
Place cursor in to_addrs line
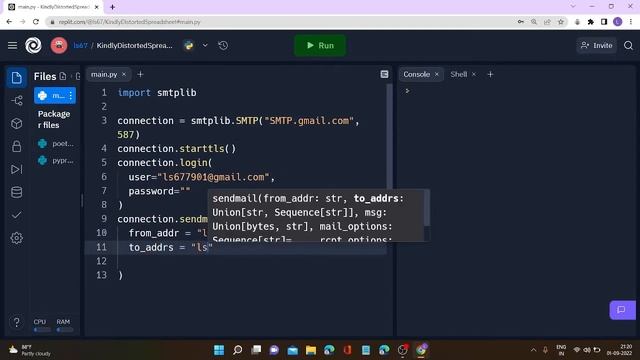point(171,247)
